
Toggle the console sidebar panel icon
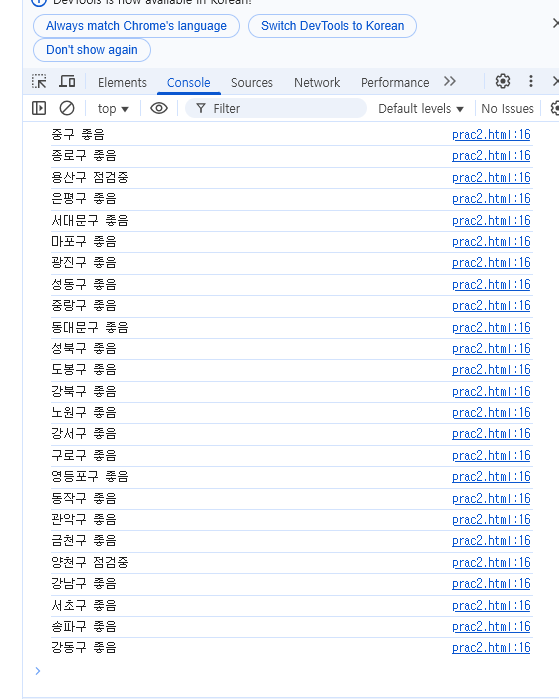point(39,108)
